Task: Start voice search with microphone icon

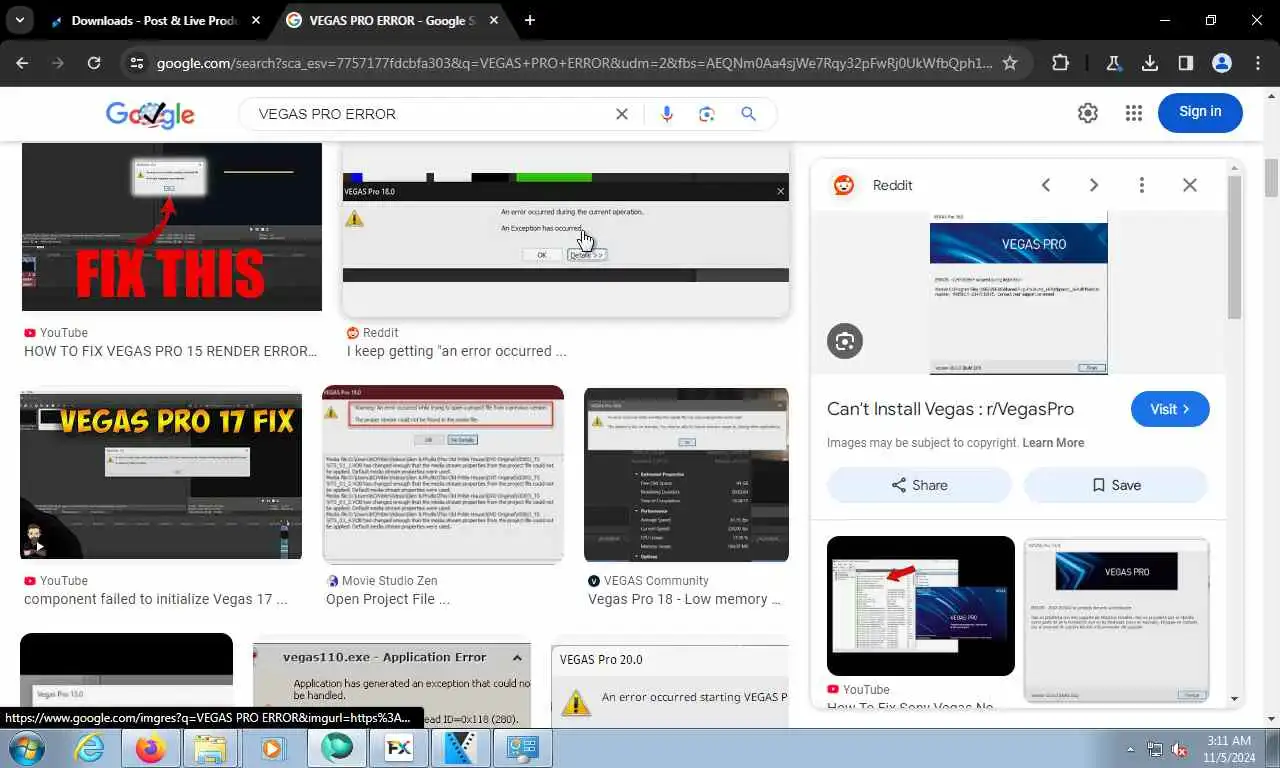Action: (x=667, y=114)
